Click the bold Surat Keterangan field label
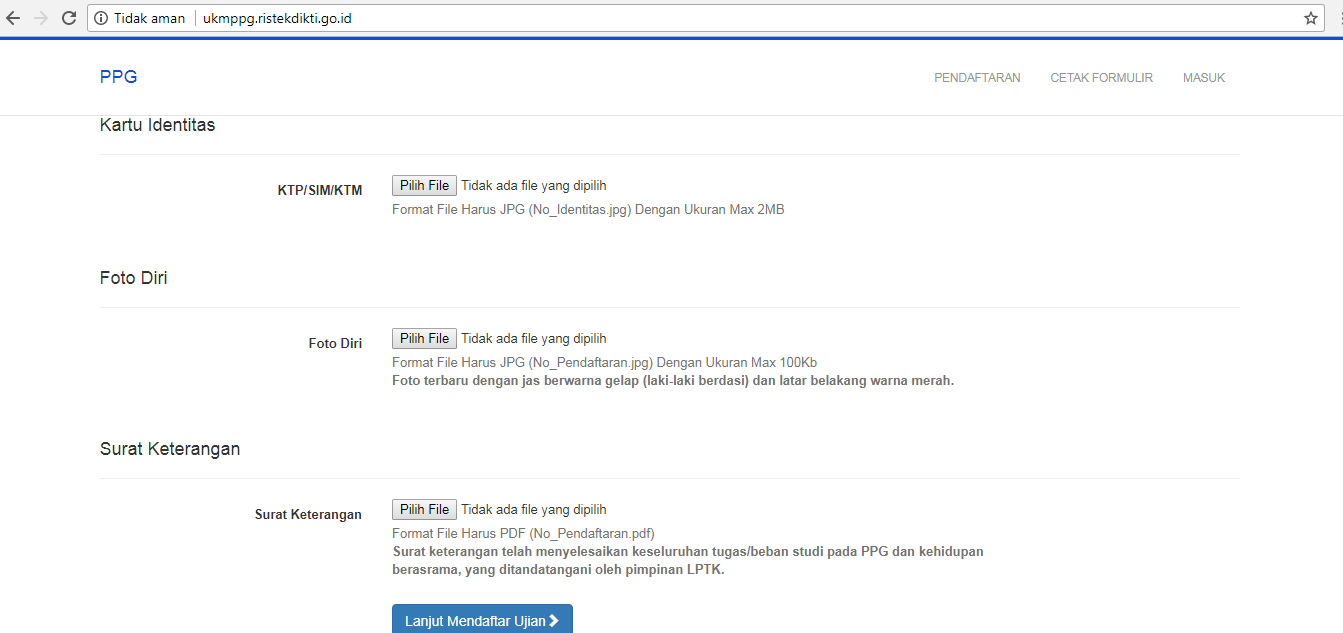The height and width of the screenshot is (633, 1343). coord(308,514)
